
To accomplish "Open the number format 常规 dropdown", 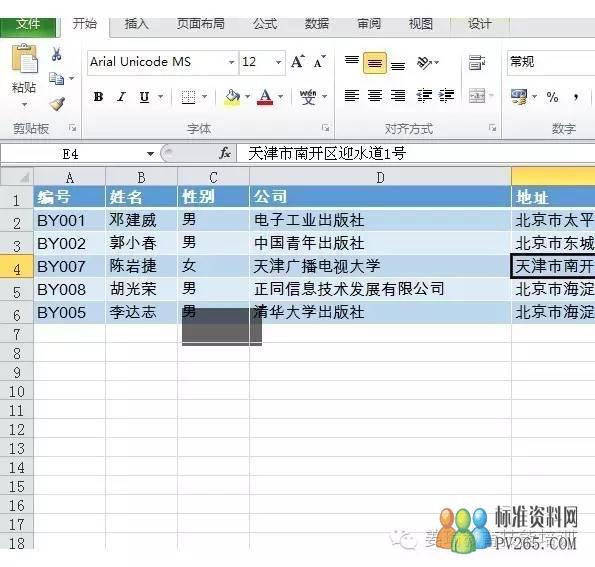I will coord(551,62).
